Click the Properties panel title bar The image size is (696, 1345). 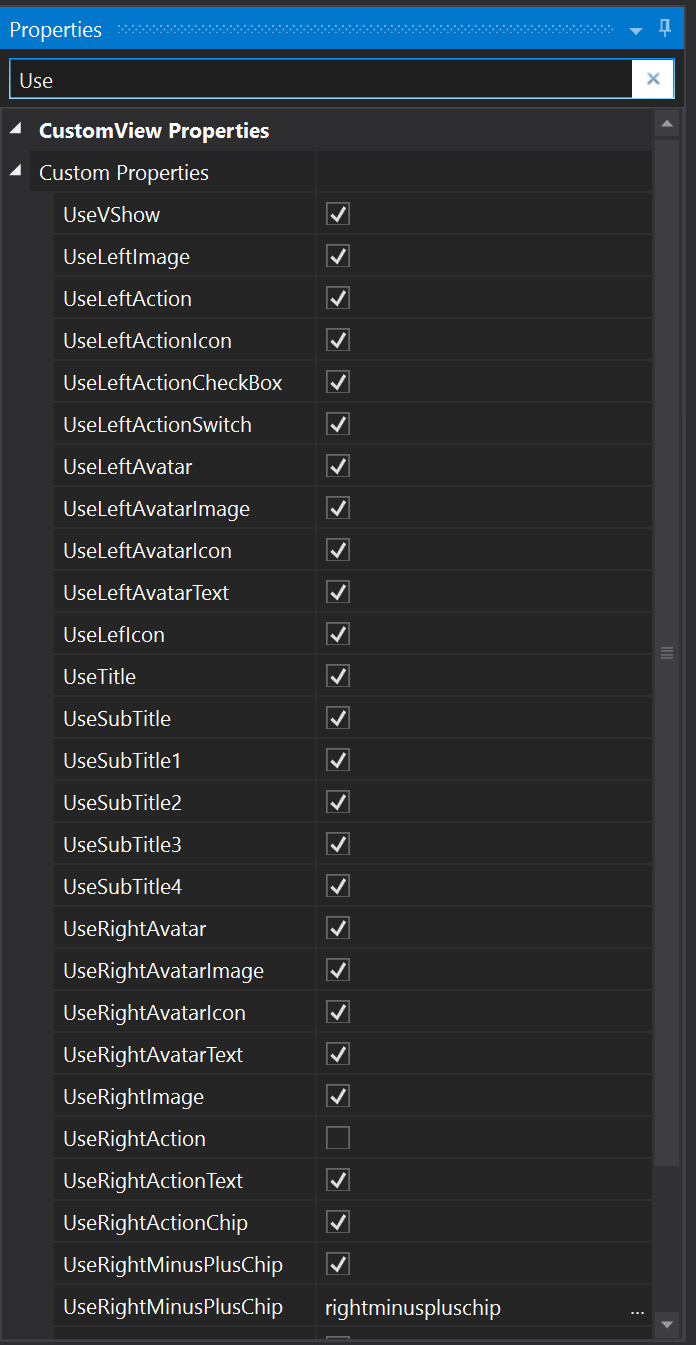(300, 30)
